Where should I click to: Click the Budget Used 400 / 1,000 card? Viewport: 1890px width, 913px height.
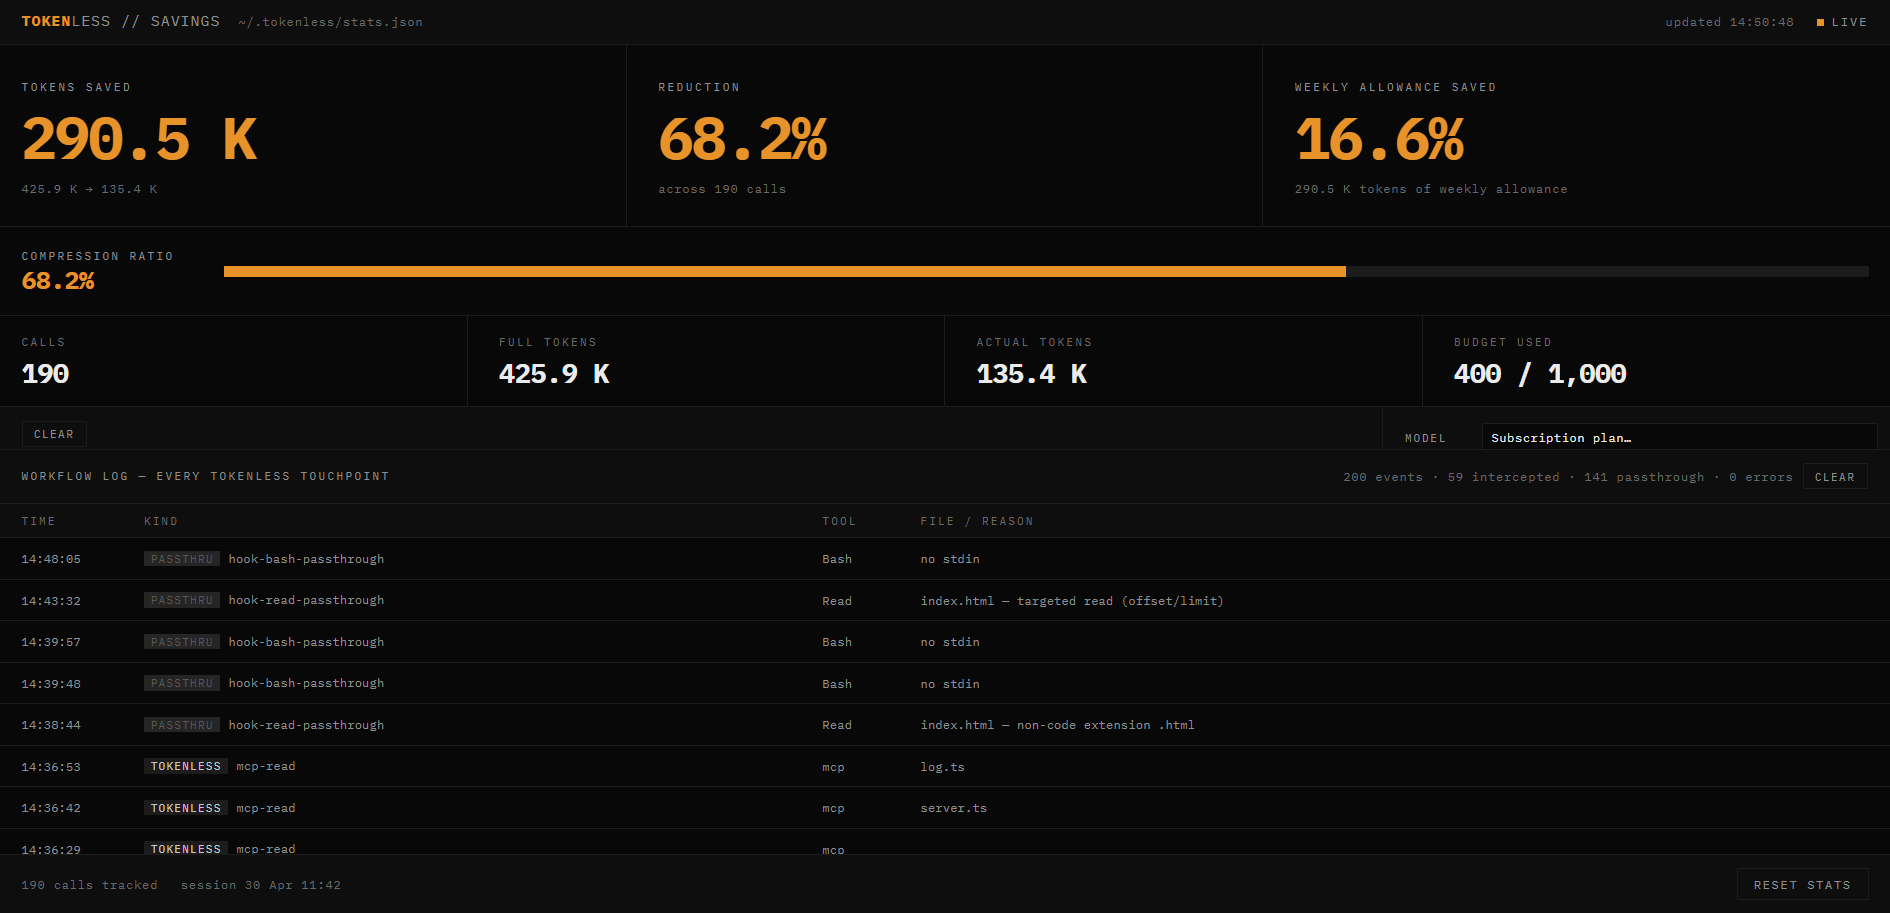[1656, 361]
